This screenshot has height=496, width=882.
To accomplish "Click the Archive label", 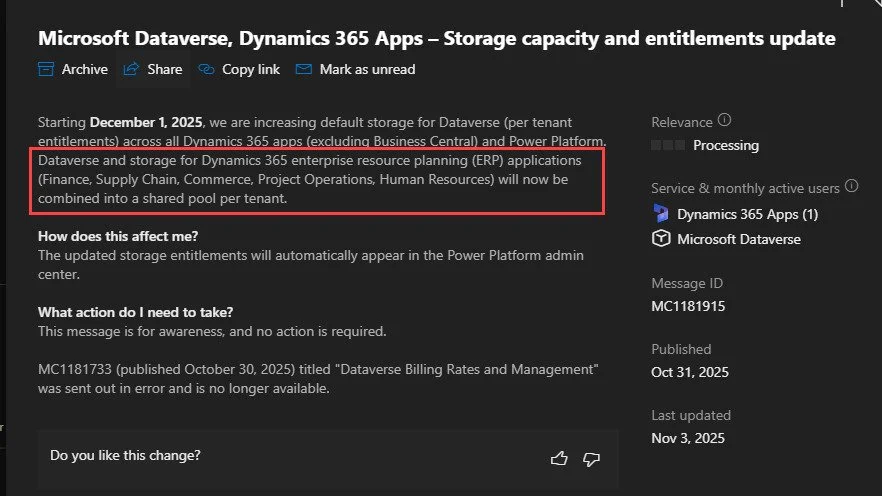I will 84,69.
